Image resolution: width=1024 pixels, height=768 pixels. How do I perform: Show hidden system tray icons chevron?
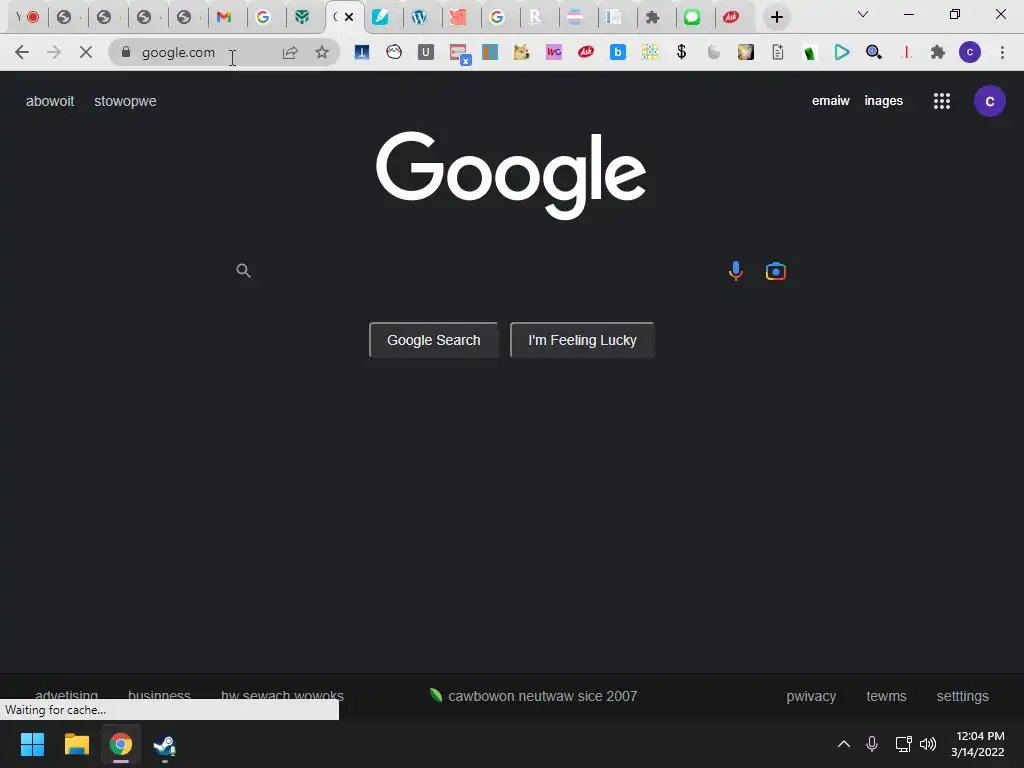(x=844, y=744)
